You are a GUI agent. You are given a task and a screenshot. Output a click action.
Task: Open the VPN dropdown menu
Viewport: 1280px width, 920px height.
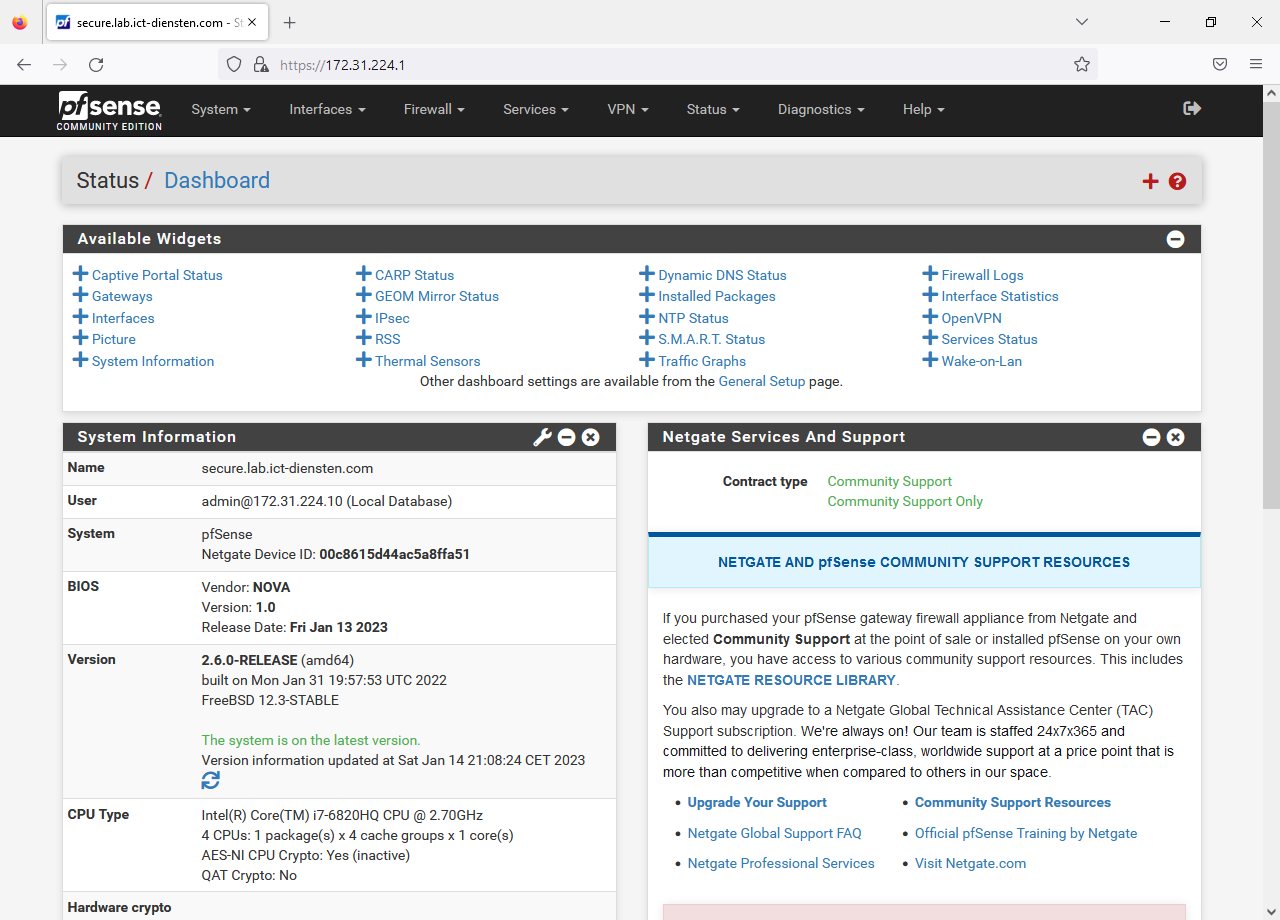click(628, 110)
